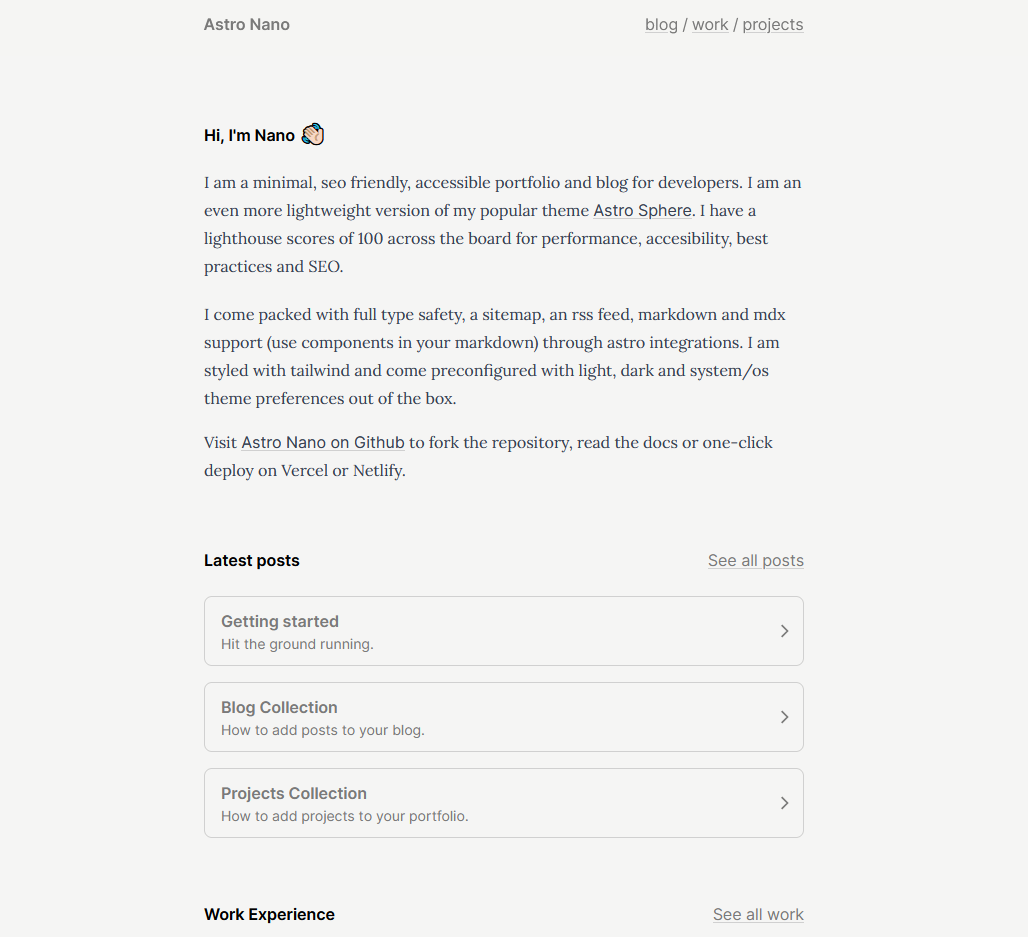
Task: Click the chevron on Blog Collection card
Action: pos(784,717)
